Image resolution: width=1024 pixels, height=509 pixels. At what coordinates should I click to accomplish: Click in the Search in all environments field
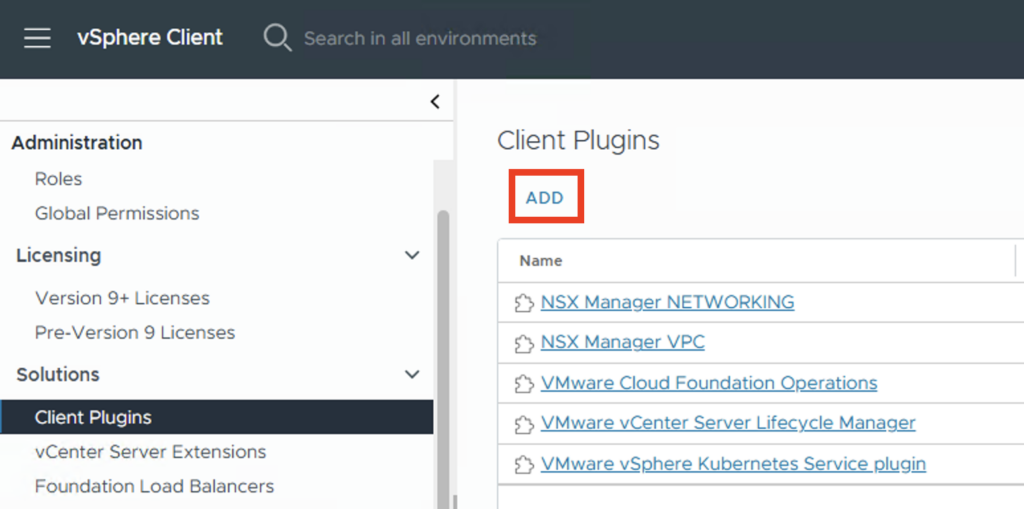[x=420, y=38]
